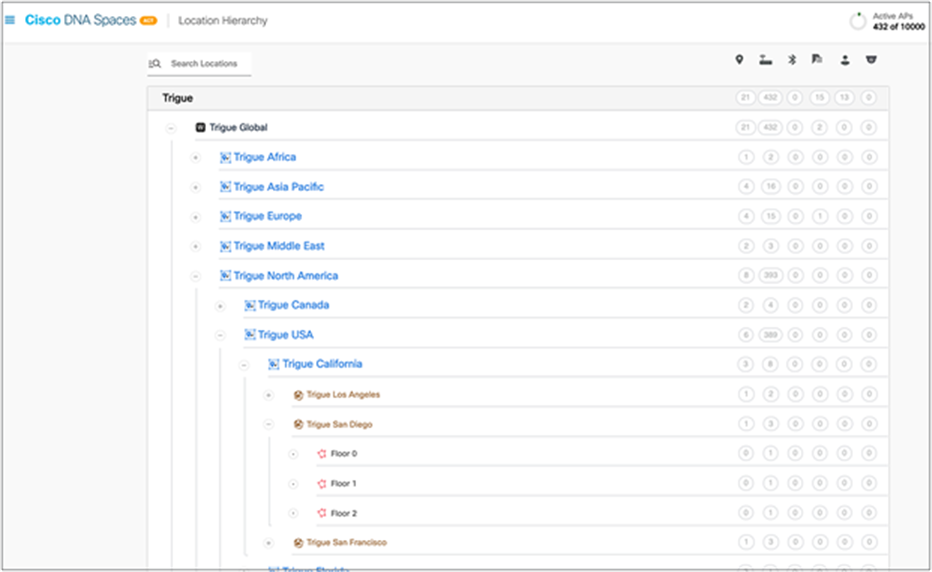Collapse Trigue North America

pos(196,276)
